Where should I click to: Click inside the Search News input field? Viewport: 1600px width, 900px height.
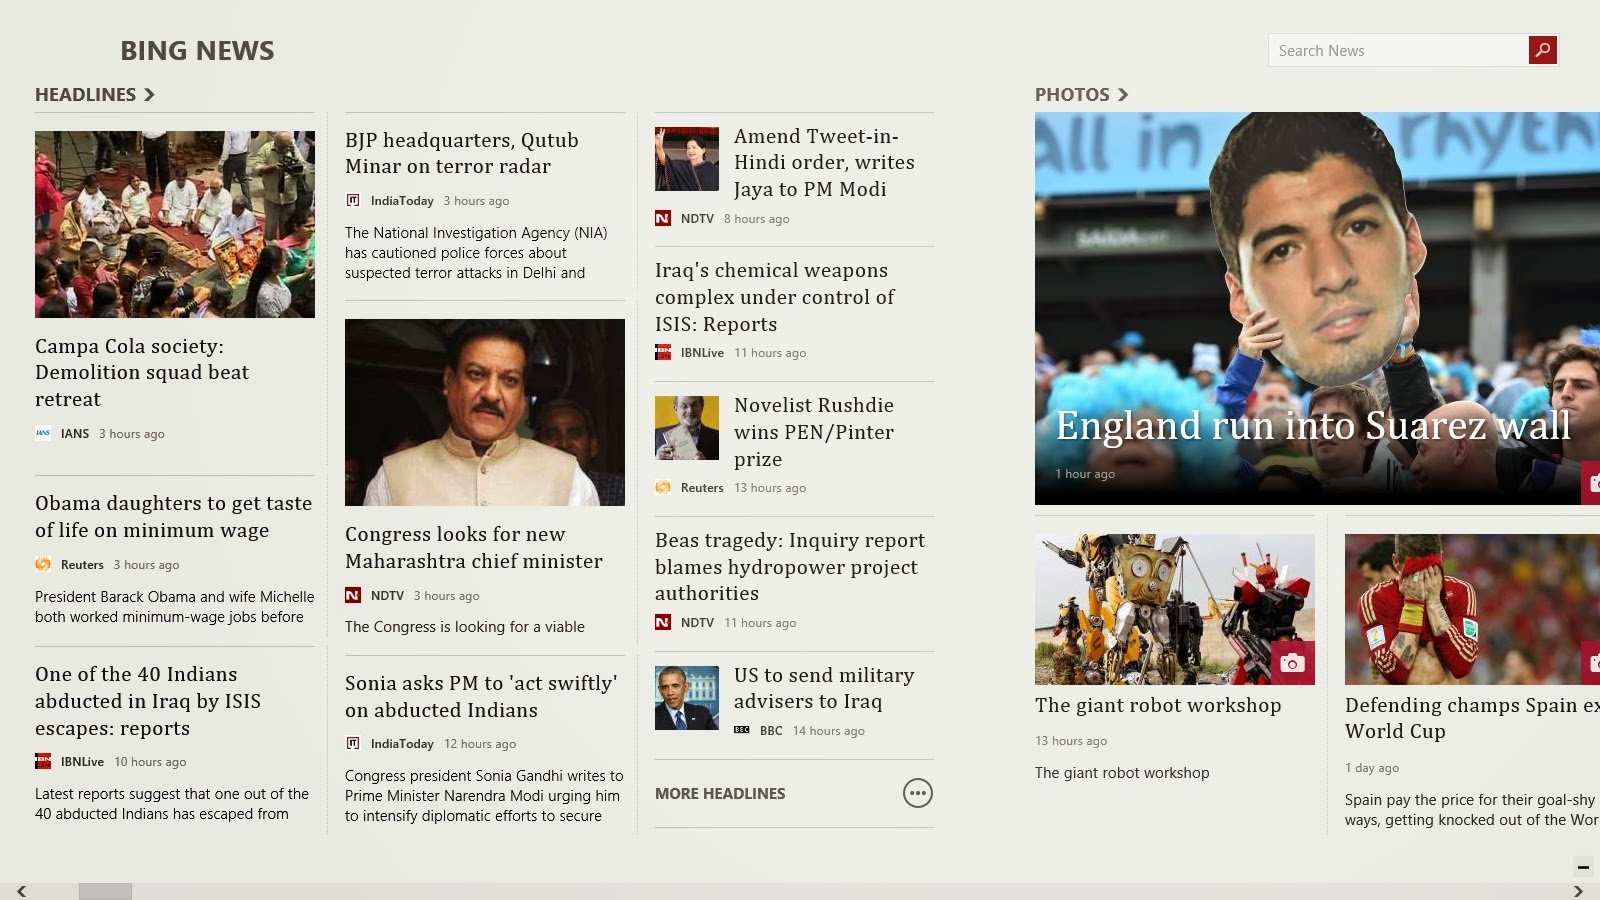point(1390,50)
